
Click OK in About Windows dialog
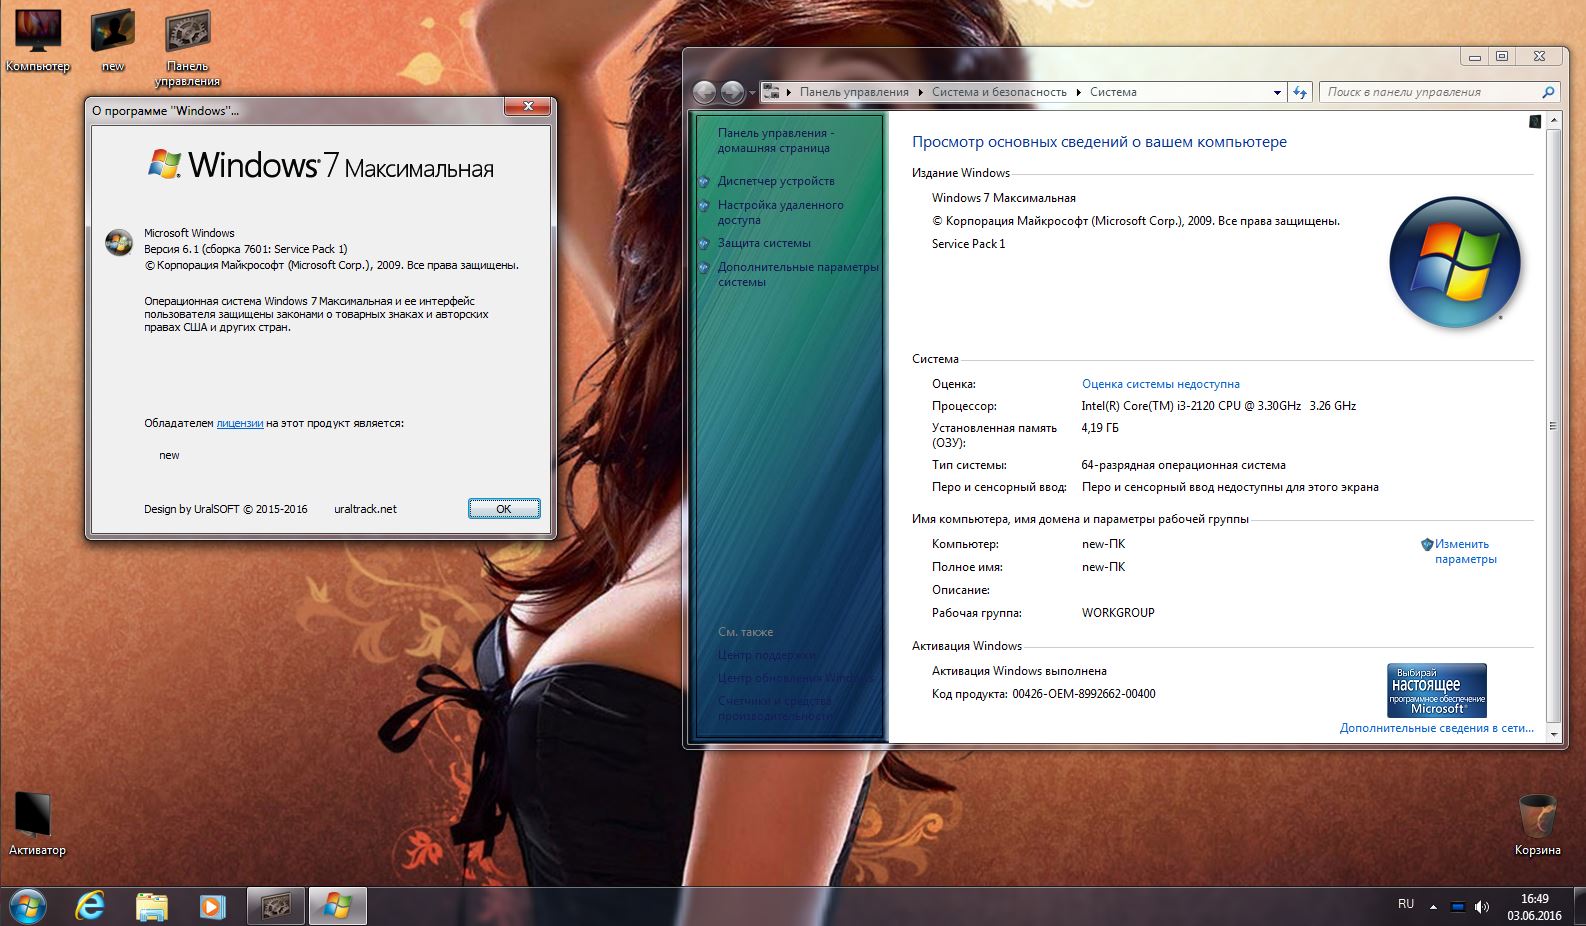[504, 509]
